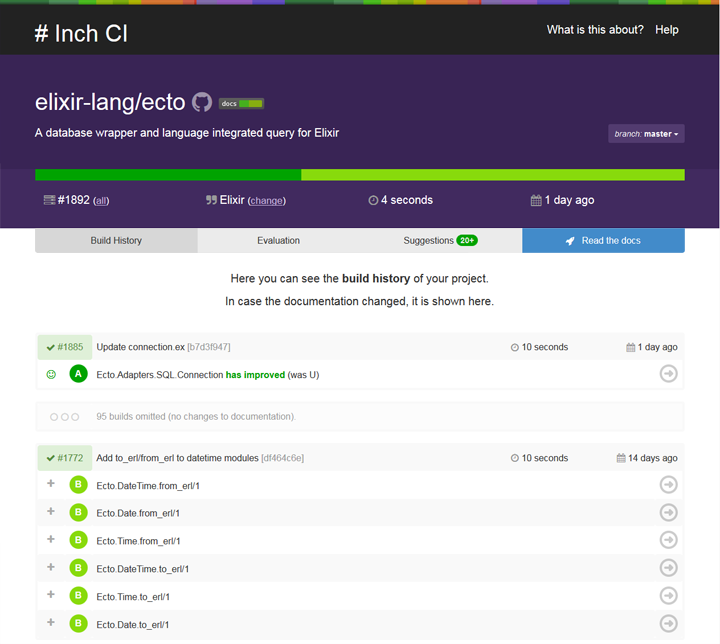
Task: Expand the 95 builds omitted row
Action: pyautogui.click(x=360, y=417)
